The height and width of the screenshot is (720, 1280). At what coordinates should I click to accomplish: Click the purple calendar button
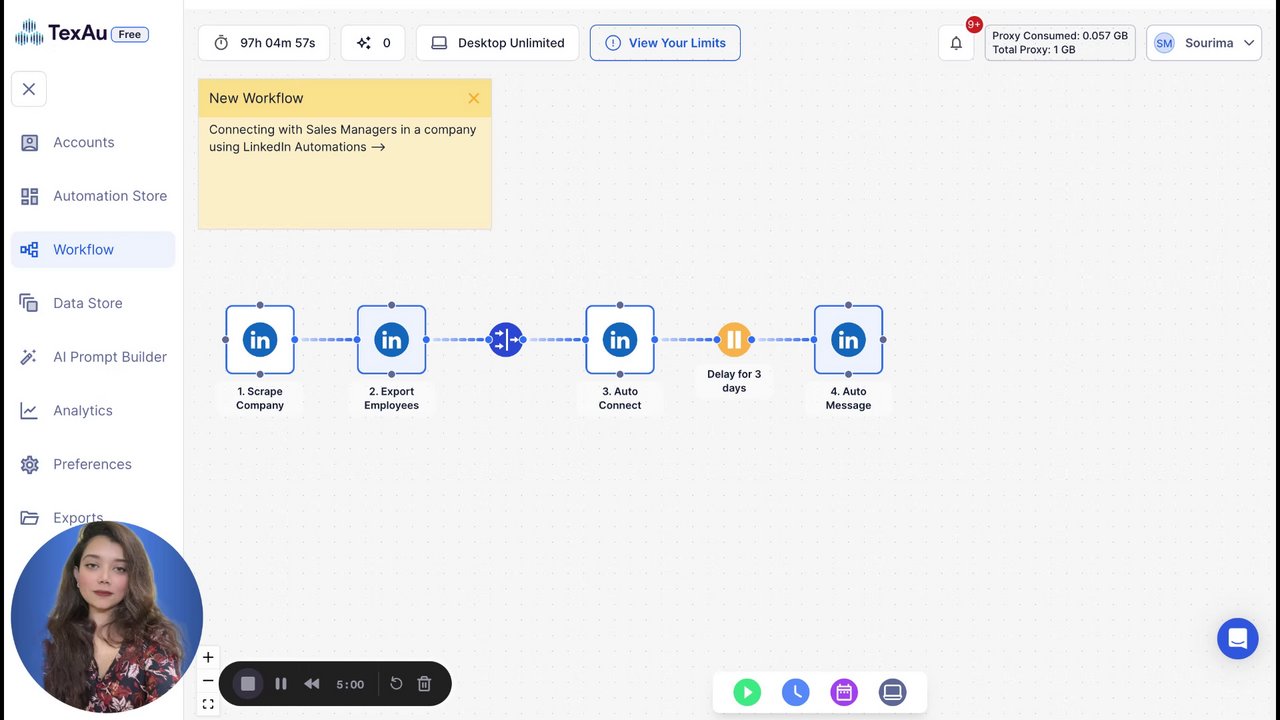(x=844, y=692)
